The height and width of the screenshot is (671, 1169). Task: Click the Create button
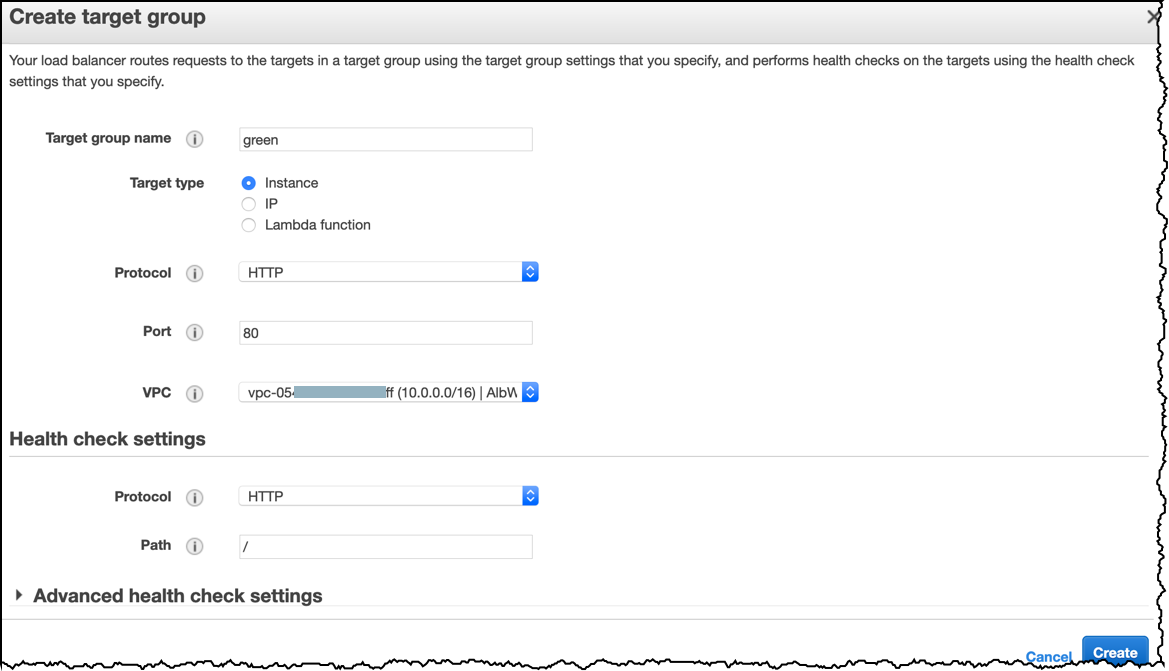1115,652
